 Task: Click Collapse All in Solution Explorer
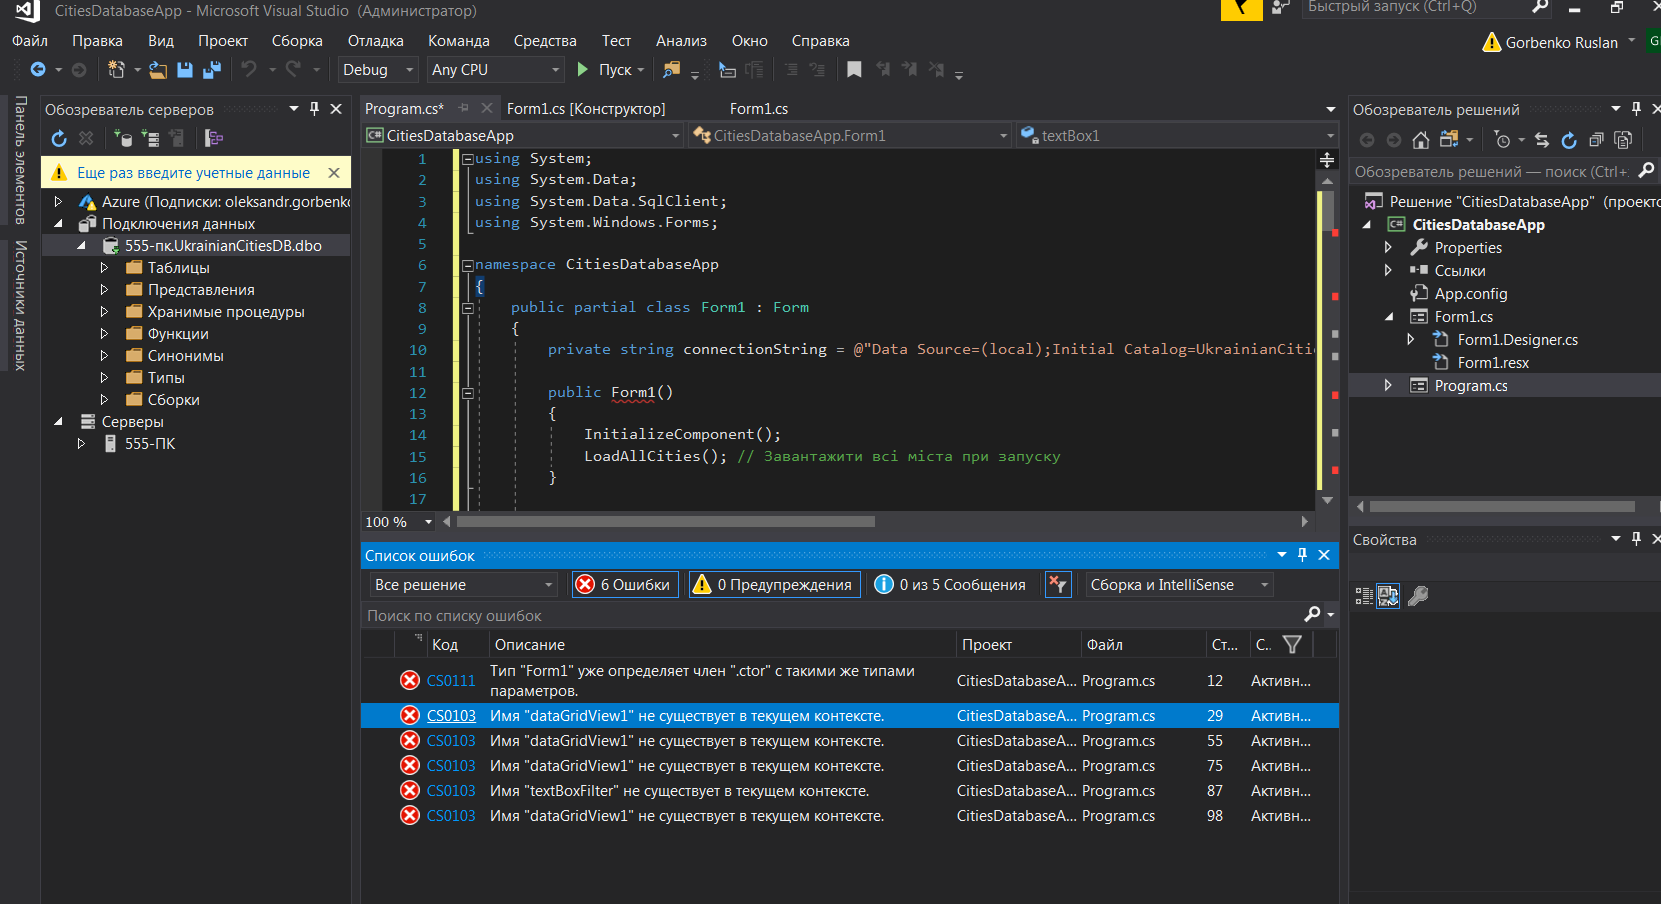(x=1596, y=140)
